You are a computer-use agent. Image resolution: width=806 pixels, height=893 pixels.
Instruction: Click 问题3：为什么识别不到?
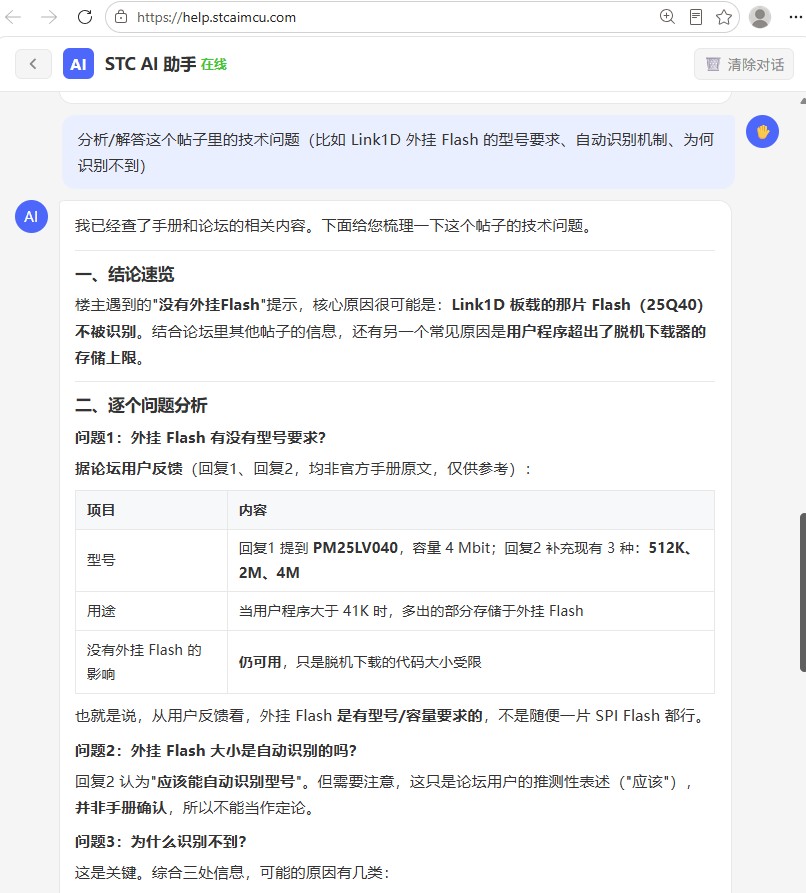[x=161, y=842]
